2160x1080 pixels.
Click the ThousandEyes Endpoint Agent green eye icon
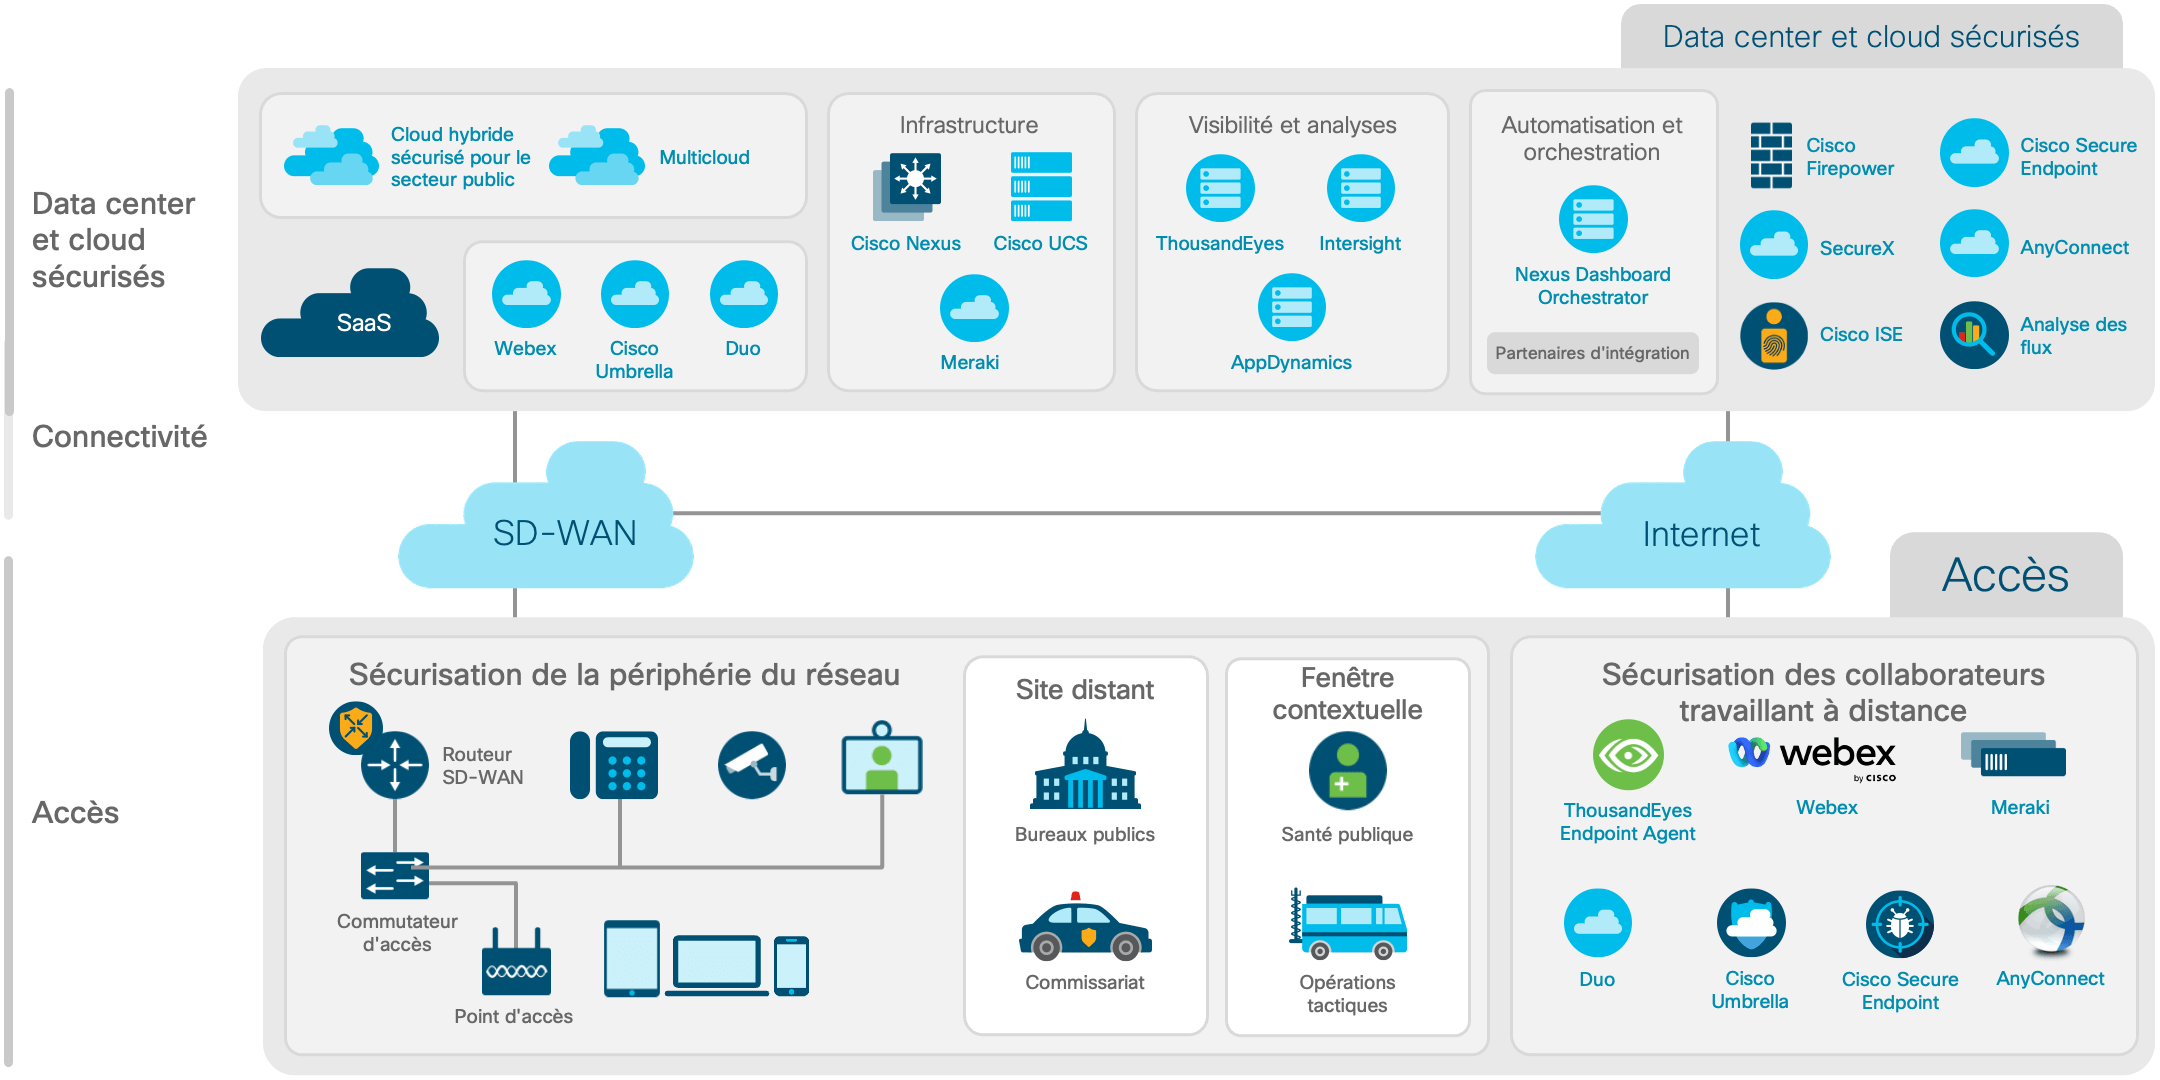coord(1628,755)
